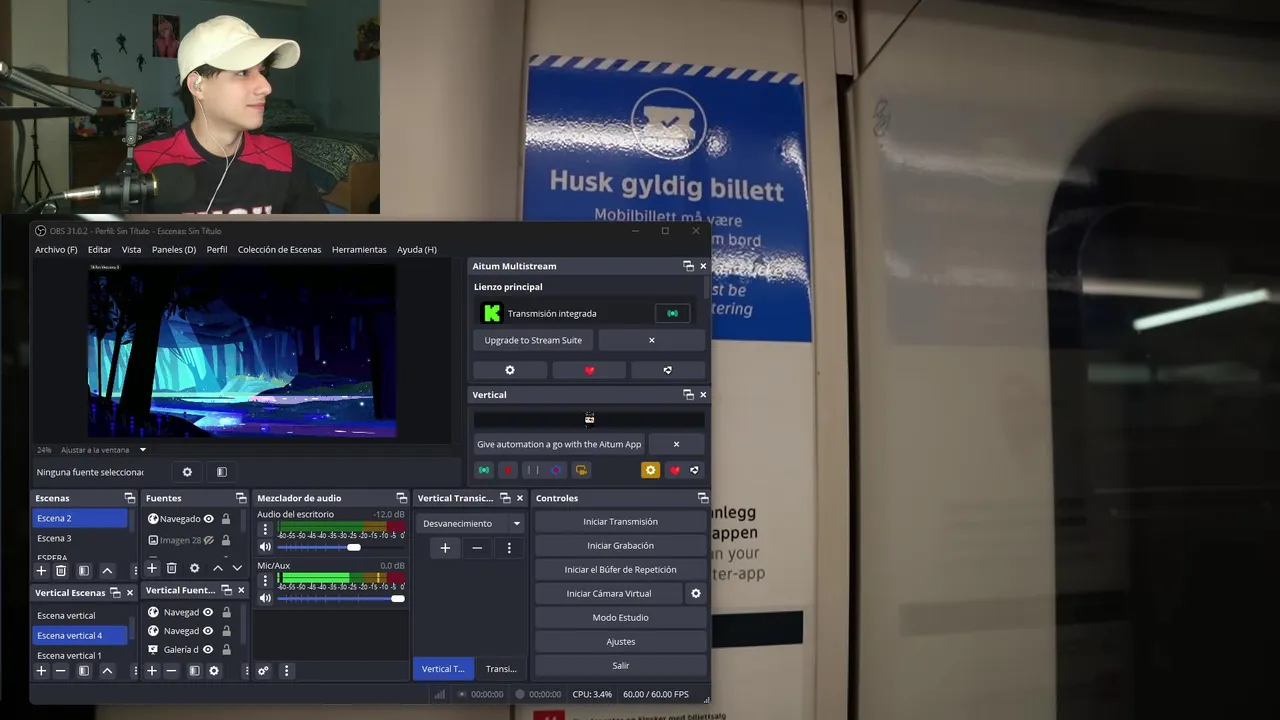
Task: Open Audio del escritorio three-dot menu
Action: point(264,530)
